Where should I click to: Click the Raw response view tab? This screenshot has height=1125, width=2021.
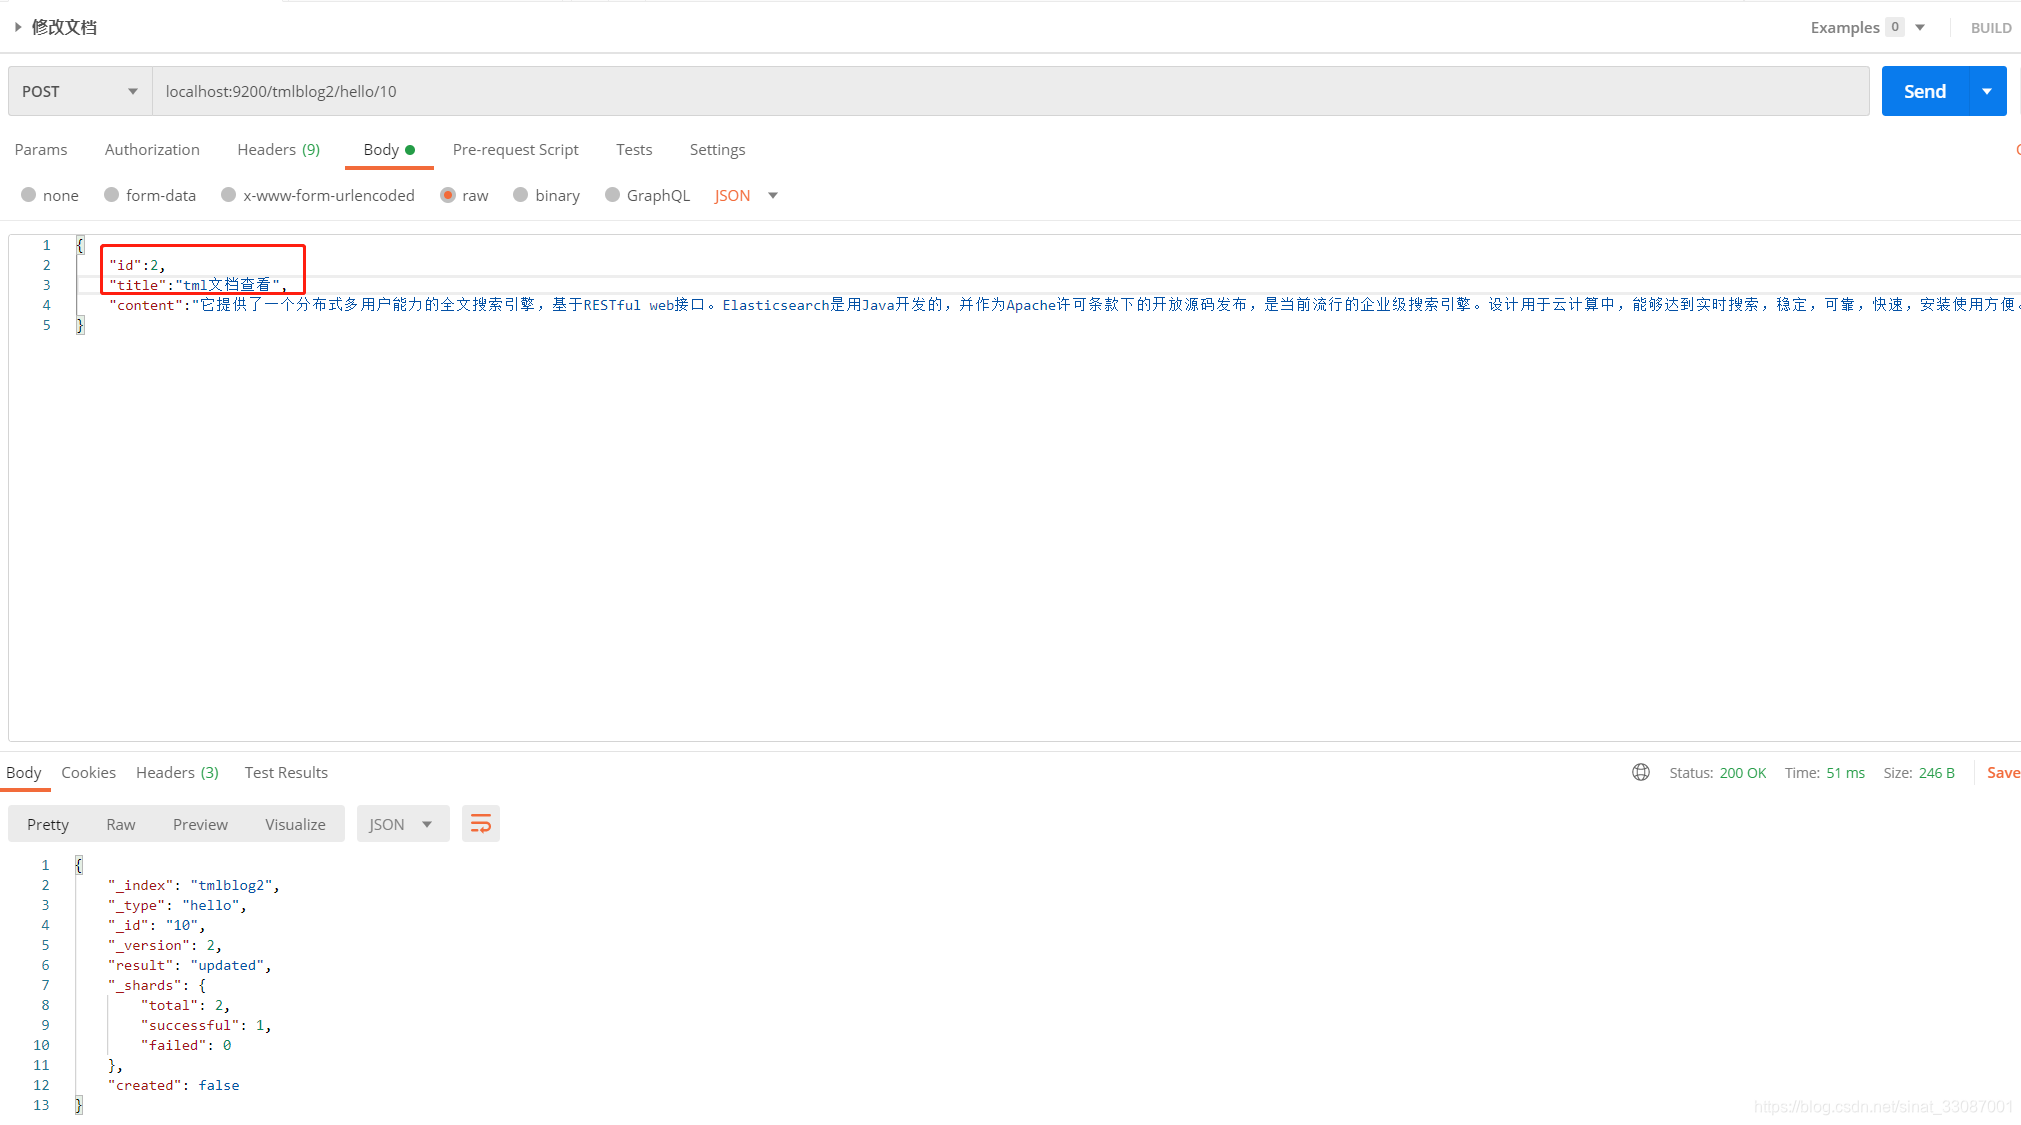121,823
